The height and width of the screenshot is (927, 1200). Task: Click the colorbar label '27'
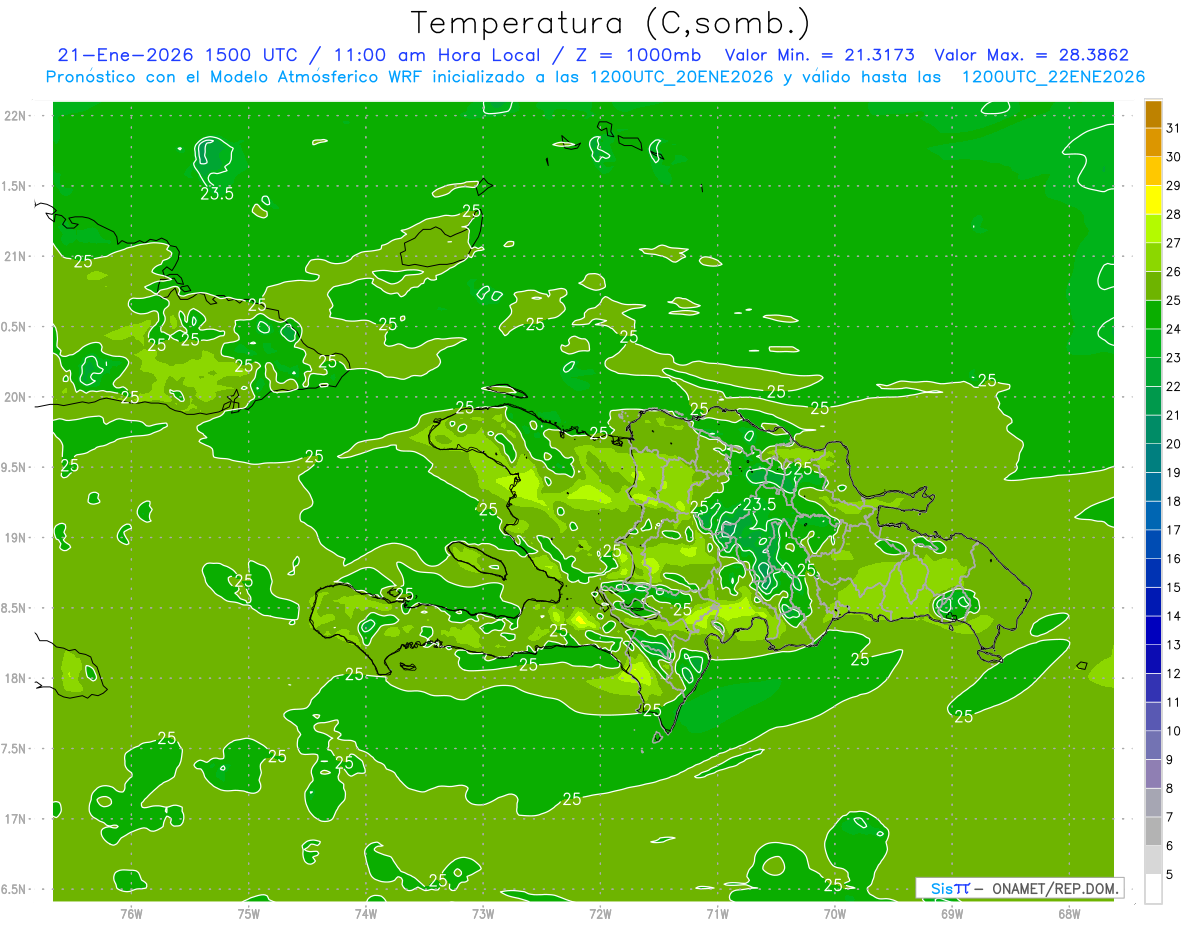[1173, 243]
